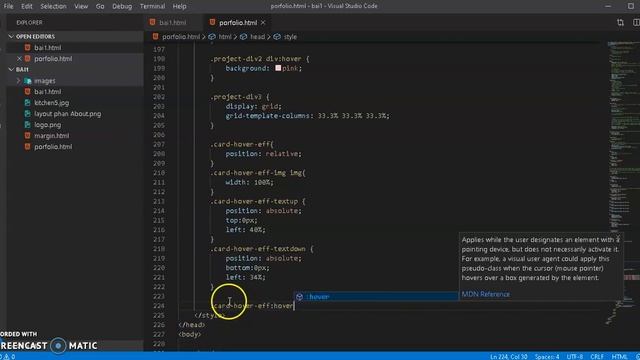Open the Edit menu
This screenshot has height=360, width=640.
[27, 6]
